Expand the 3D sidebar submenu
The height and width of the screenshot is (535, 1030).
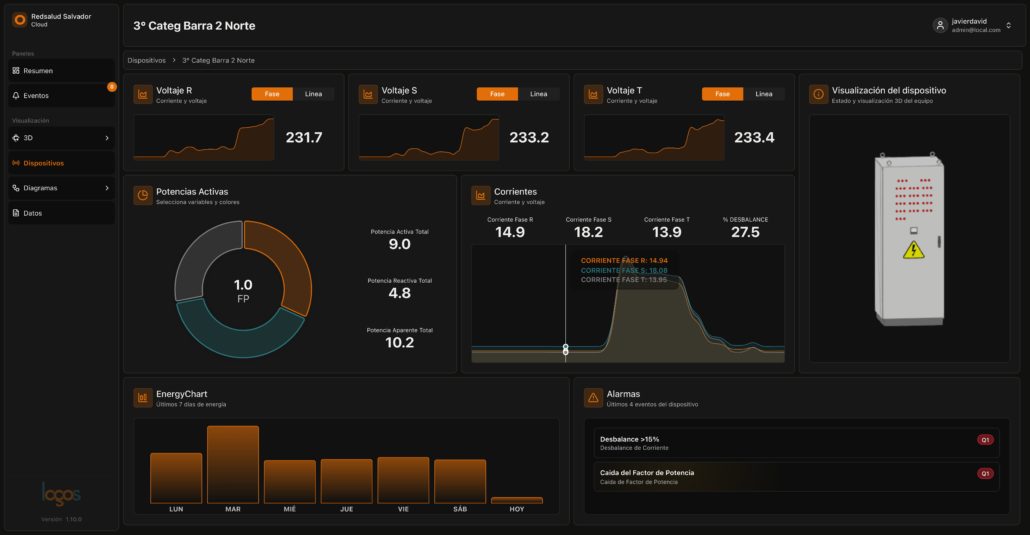click(106, 137)
